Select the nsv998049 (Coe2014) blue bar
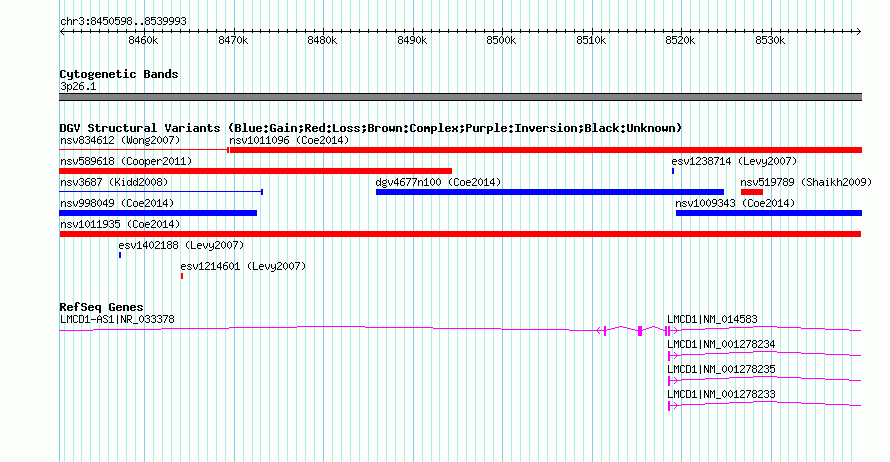Viewport: 890px width, 462px height. pos(158,213)
